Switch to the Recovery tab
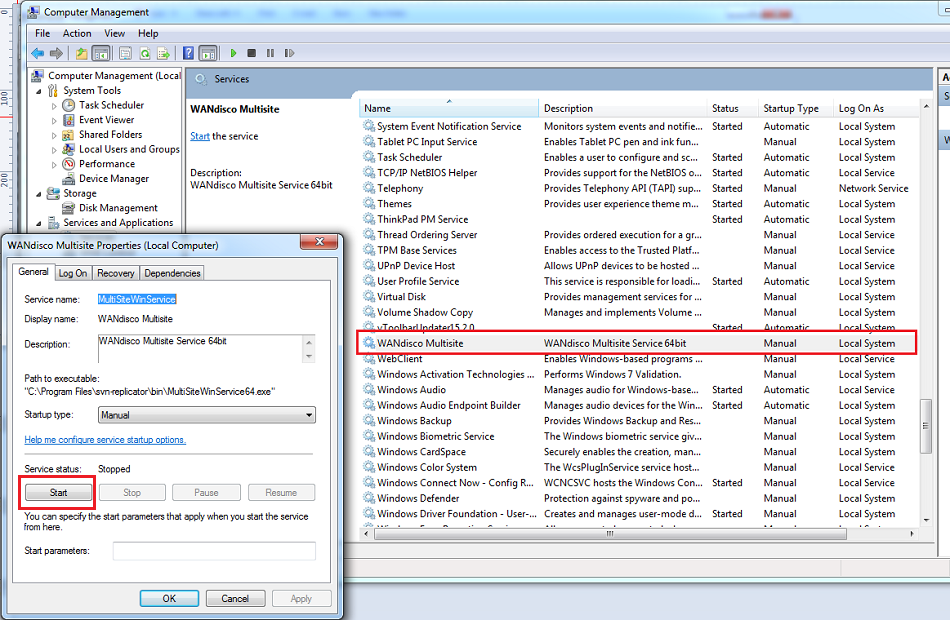950x620 pixels. pyautogui.click(x=116, y=273)
